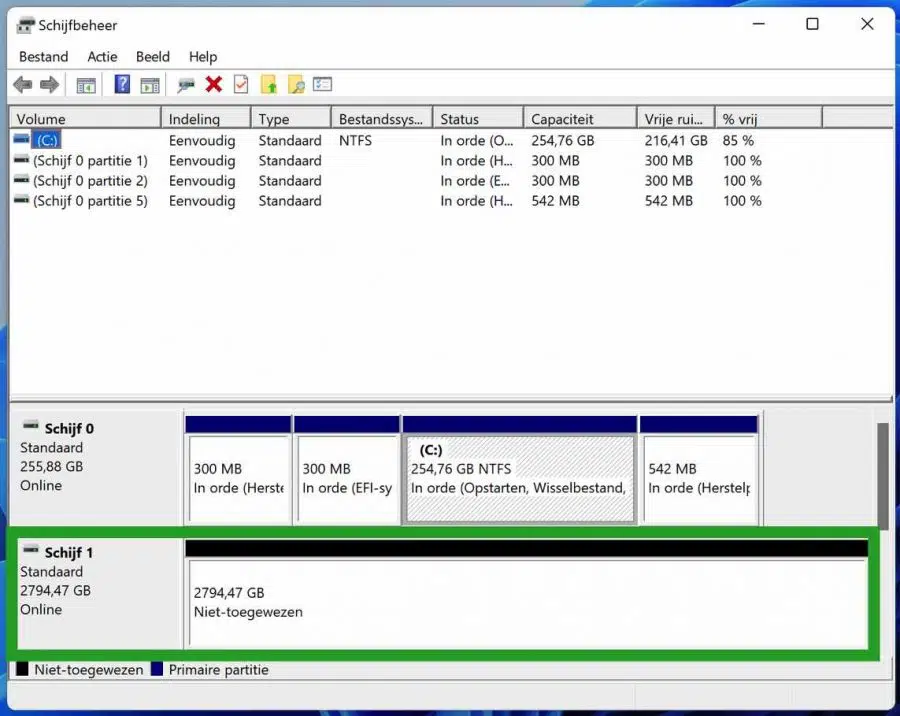This screenshot has width=900, height=716.
Task: Click the show/hide console tree icon
Action: 86,86
